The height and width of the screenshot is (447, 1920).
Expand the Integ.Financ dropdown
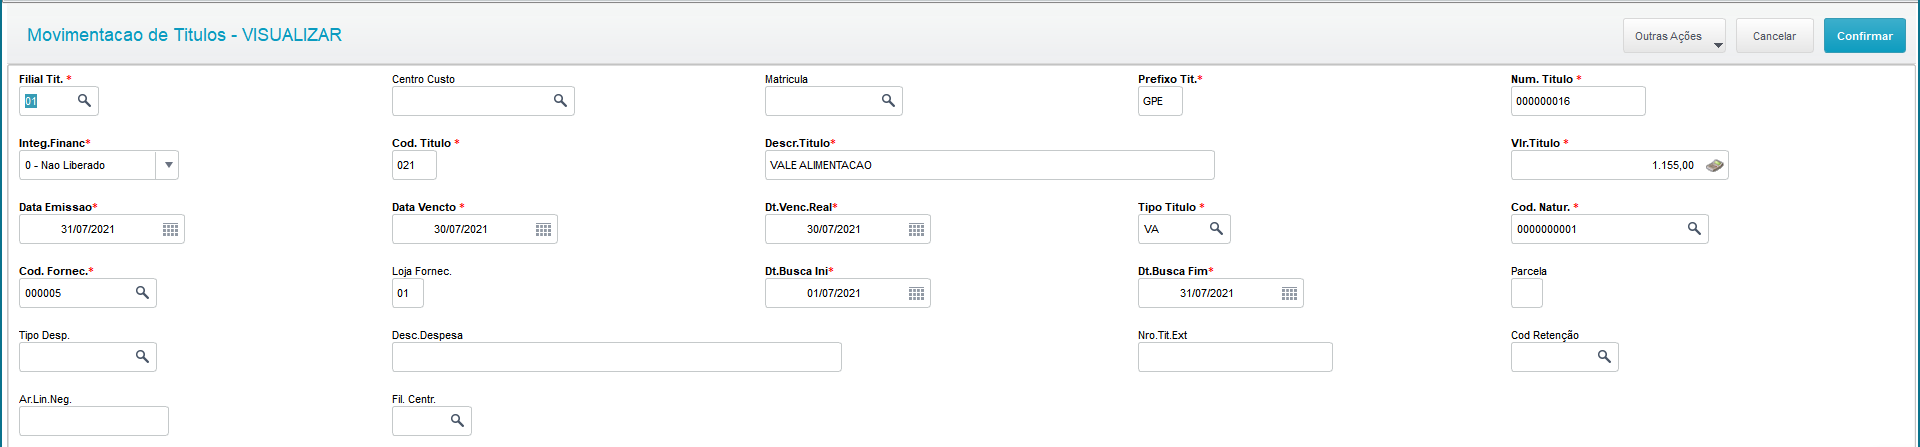click(168, 165)
